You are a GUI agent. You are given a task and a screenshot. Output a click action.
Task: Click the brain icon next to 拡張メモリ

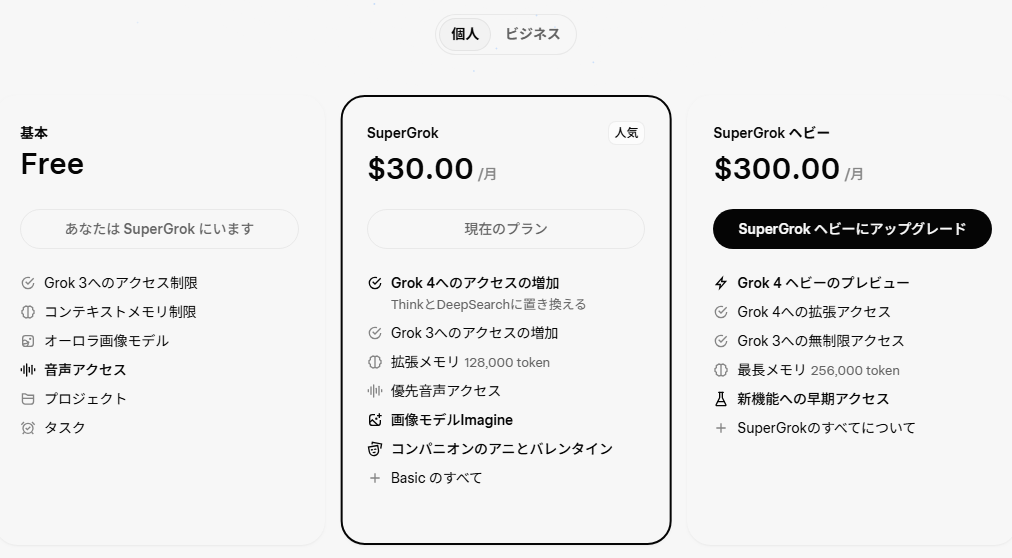click(x=375, y=362)
